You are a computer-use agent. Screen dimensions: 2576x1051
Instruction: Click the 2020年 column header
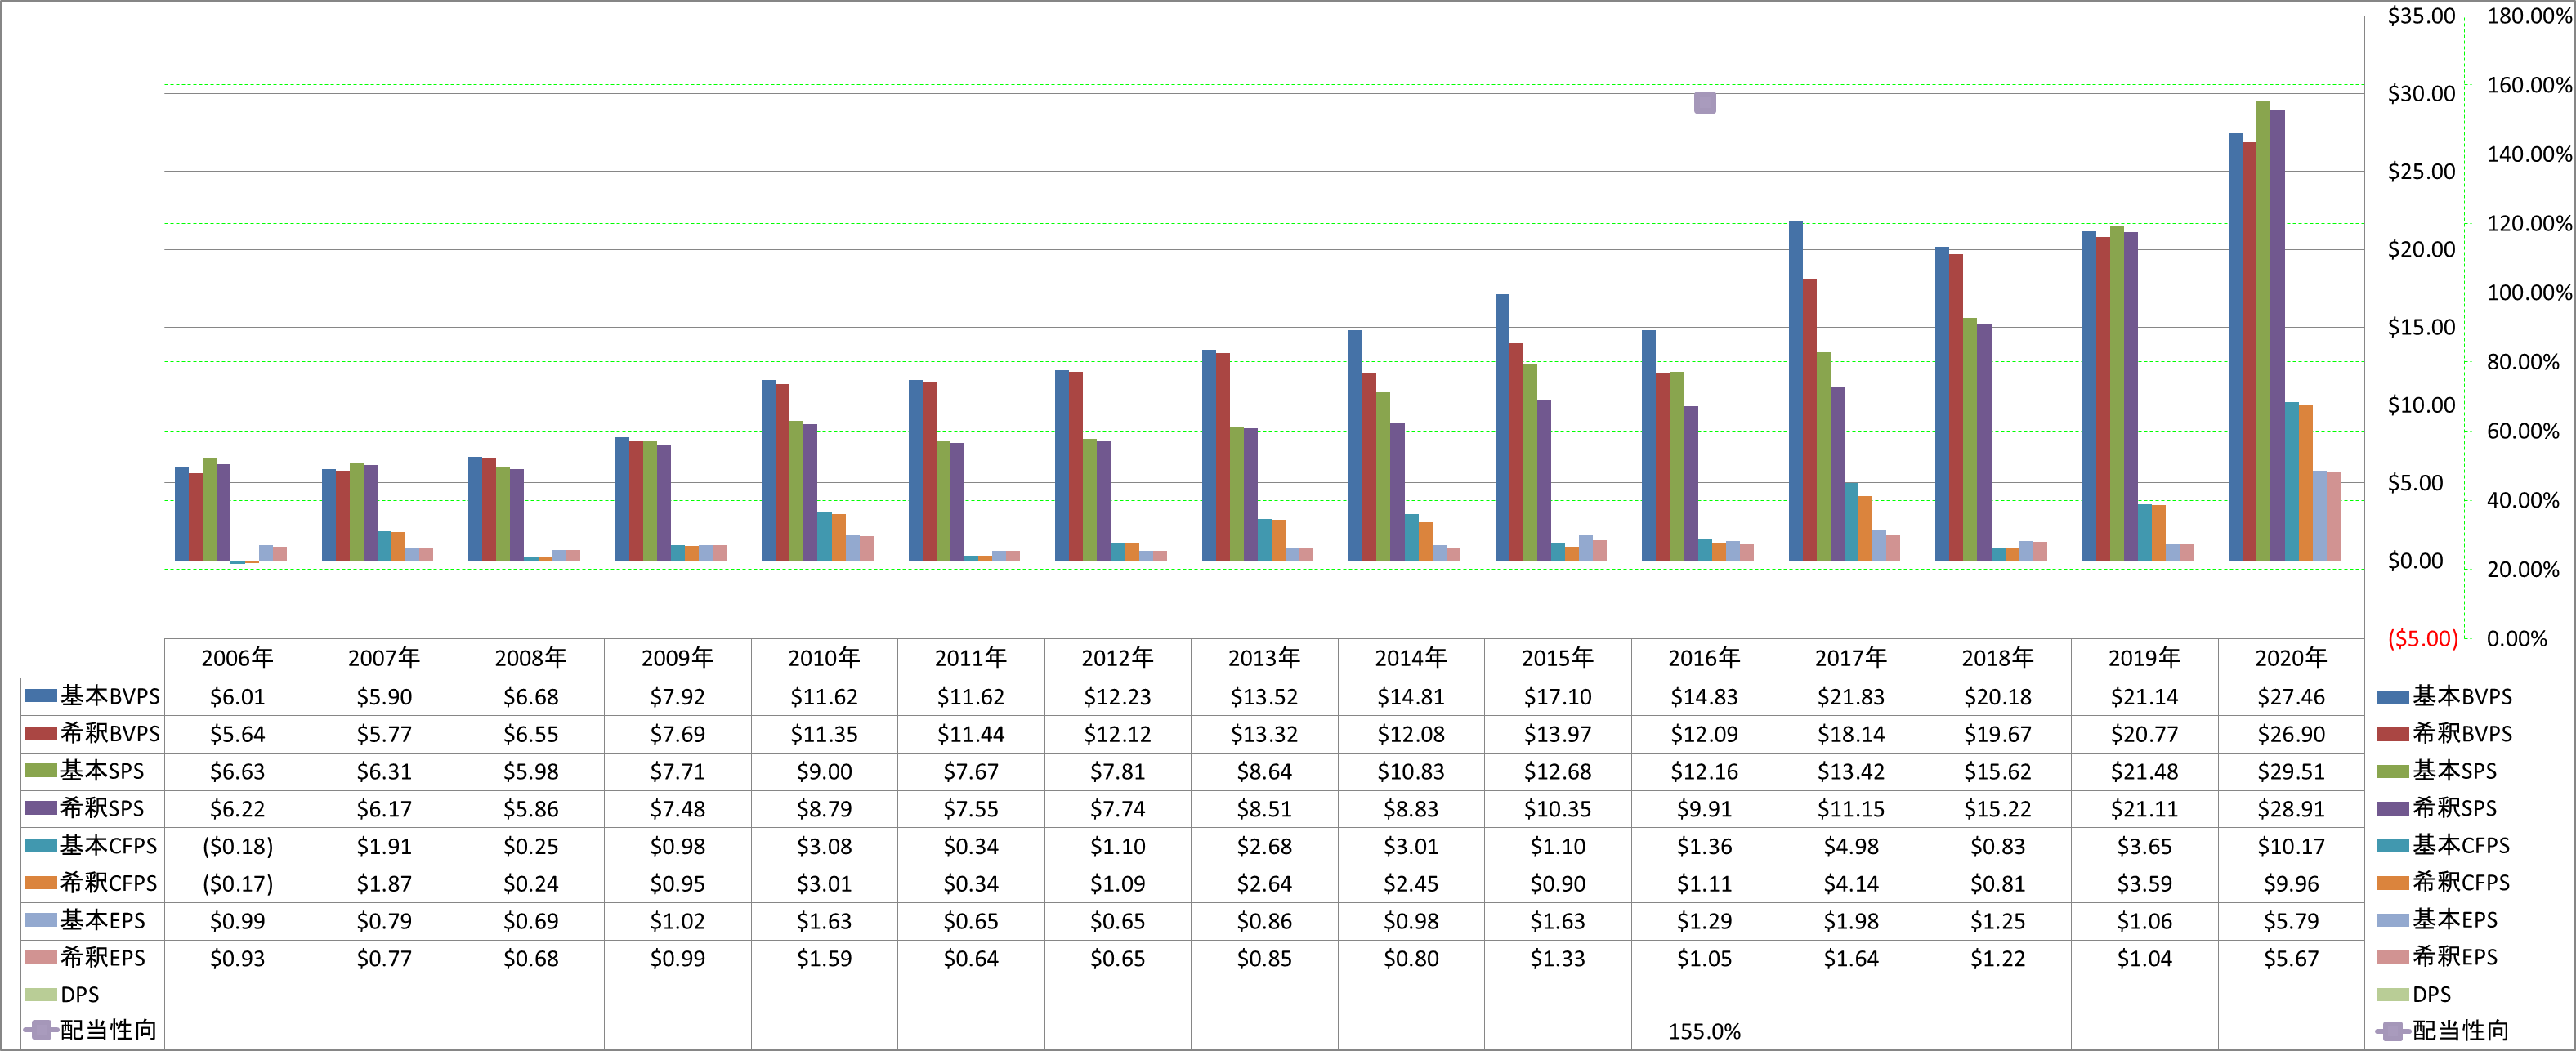click(2291, 658)
